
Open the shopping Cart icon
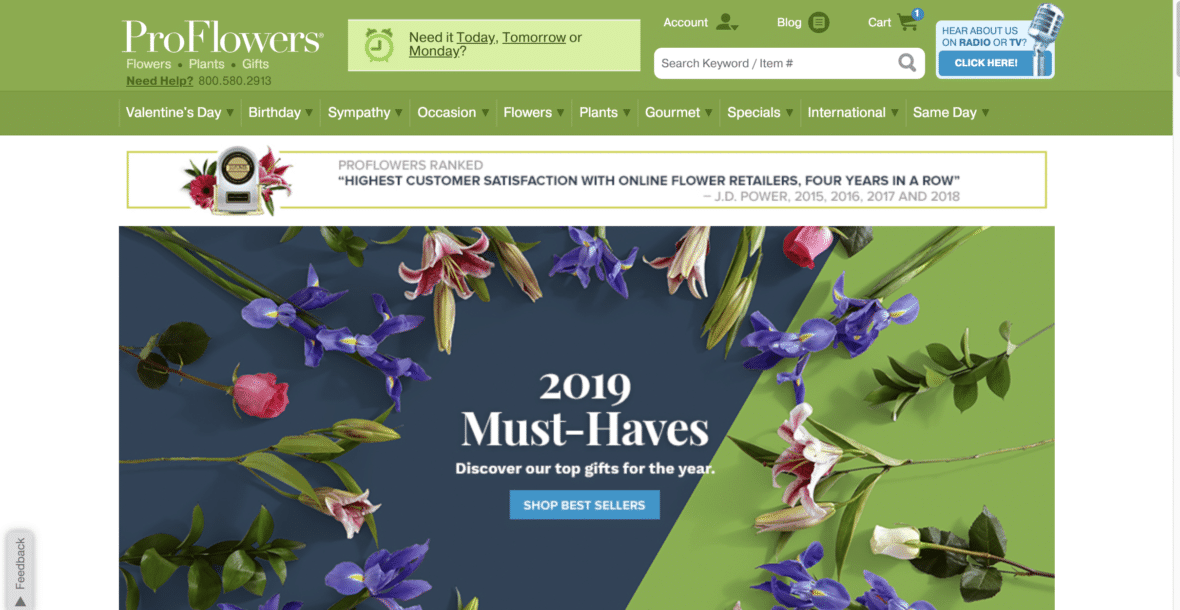pyautogui.click(x=908, y=22)
